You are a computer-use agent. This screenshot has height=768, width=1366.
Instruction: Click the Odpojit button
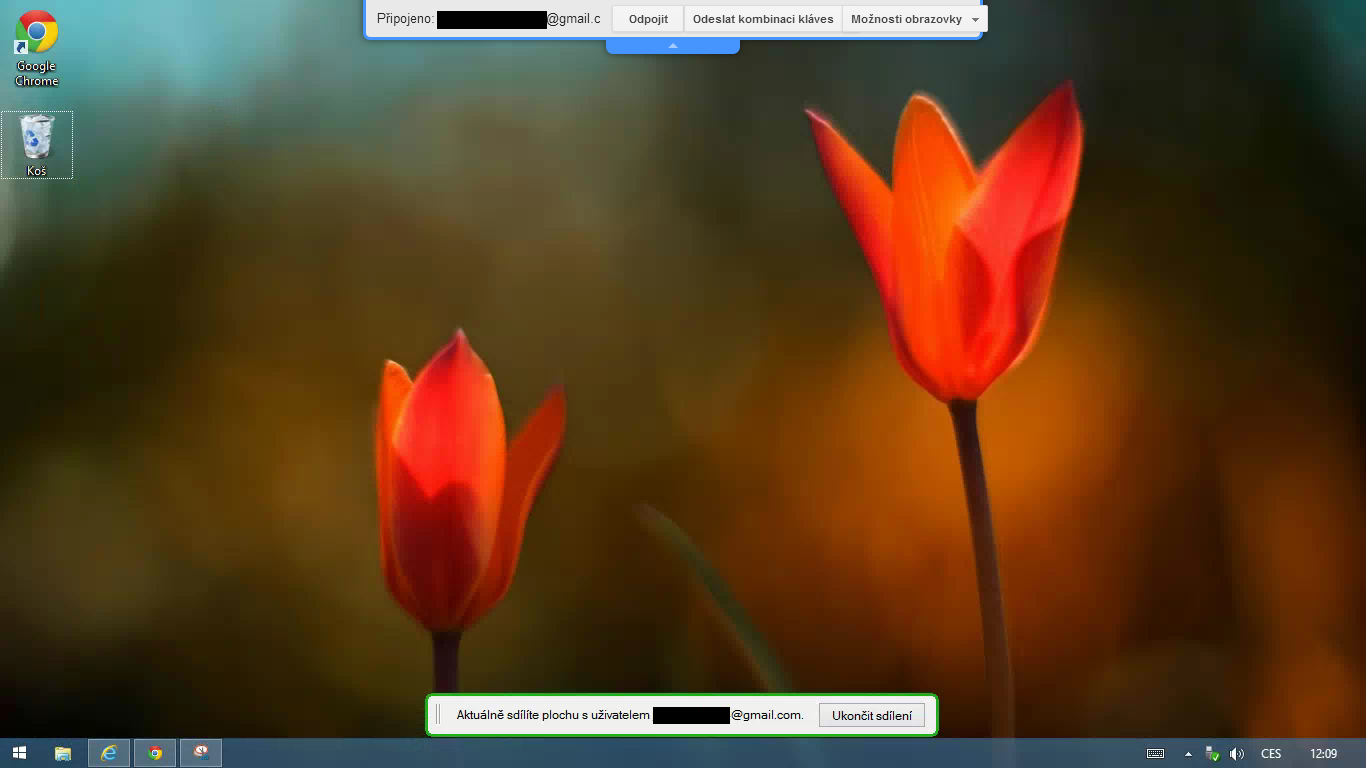tap(647, 18)
